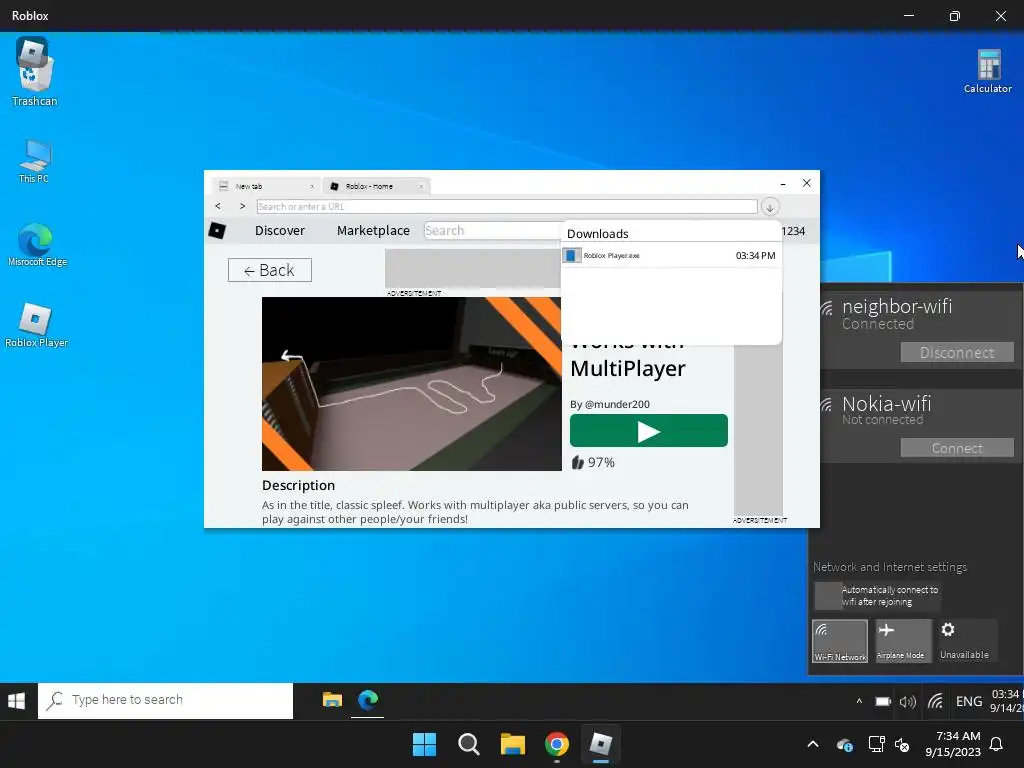Click the ENG language indicator
This screenshot has width=1024, height=768.
click(x=968, y=701)
